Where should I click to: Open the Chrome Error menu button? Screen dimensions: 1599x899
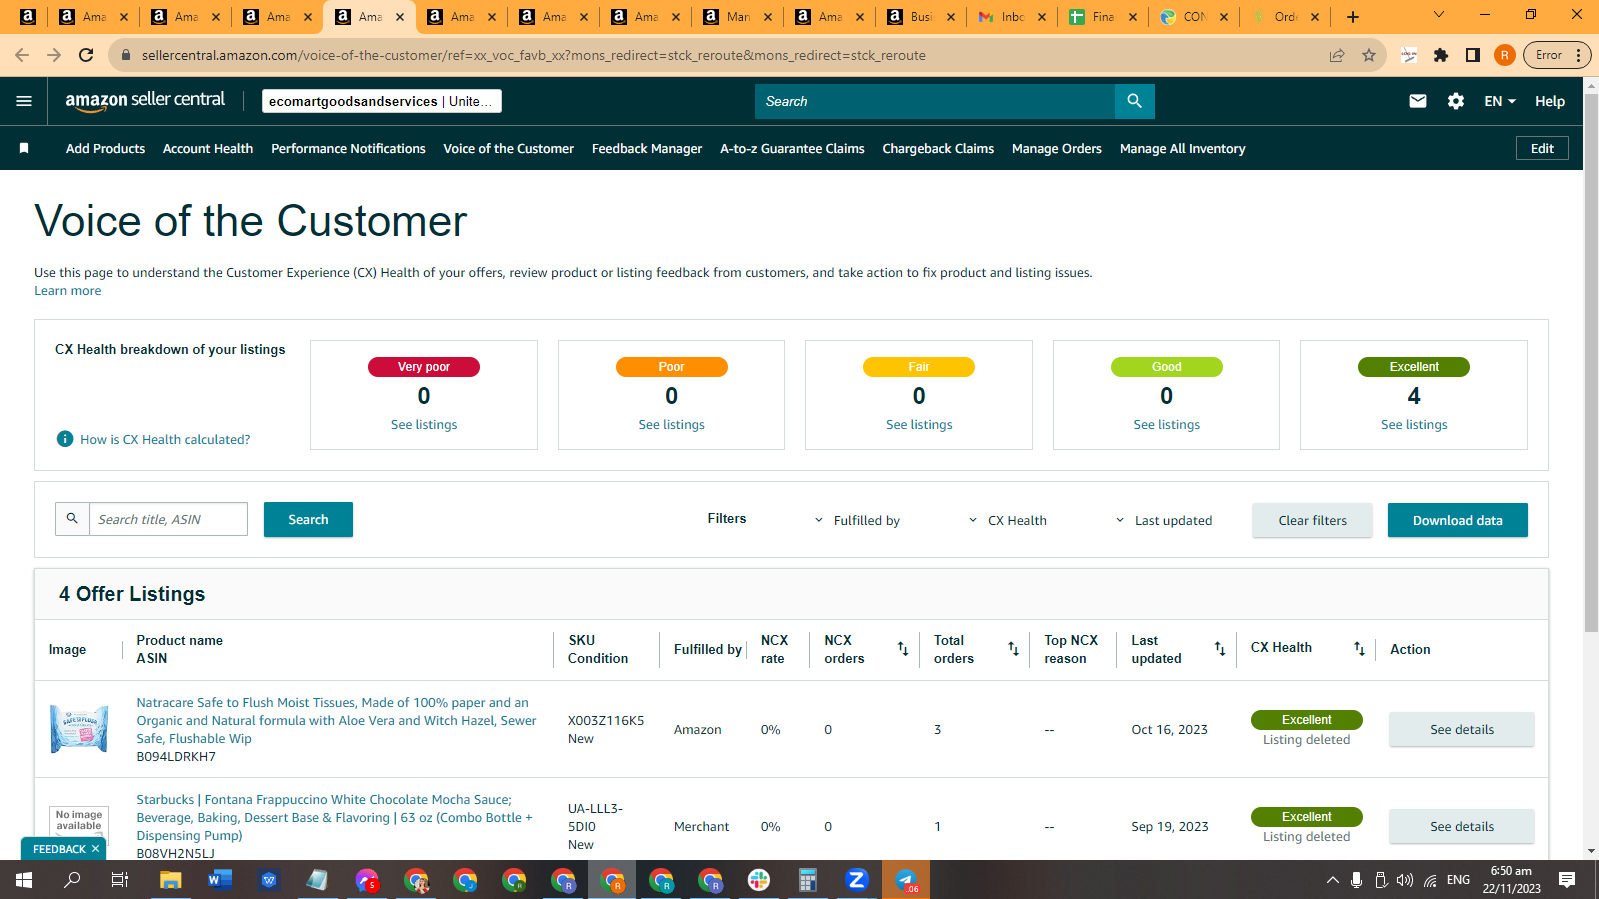click(x=1557, y=55)
